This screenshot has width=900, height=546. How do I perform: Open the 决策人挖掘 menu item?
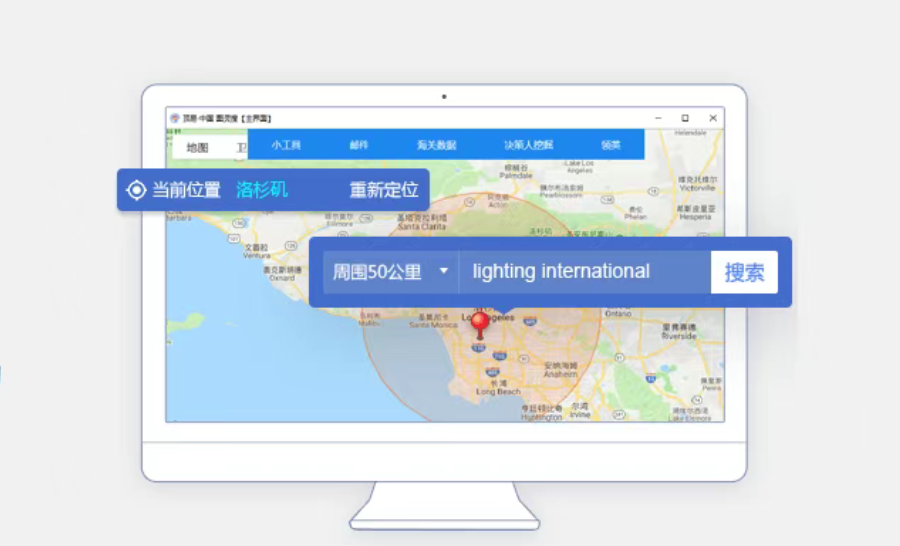[x=529, y=145]
